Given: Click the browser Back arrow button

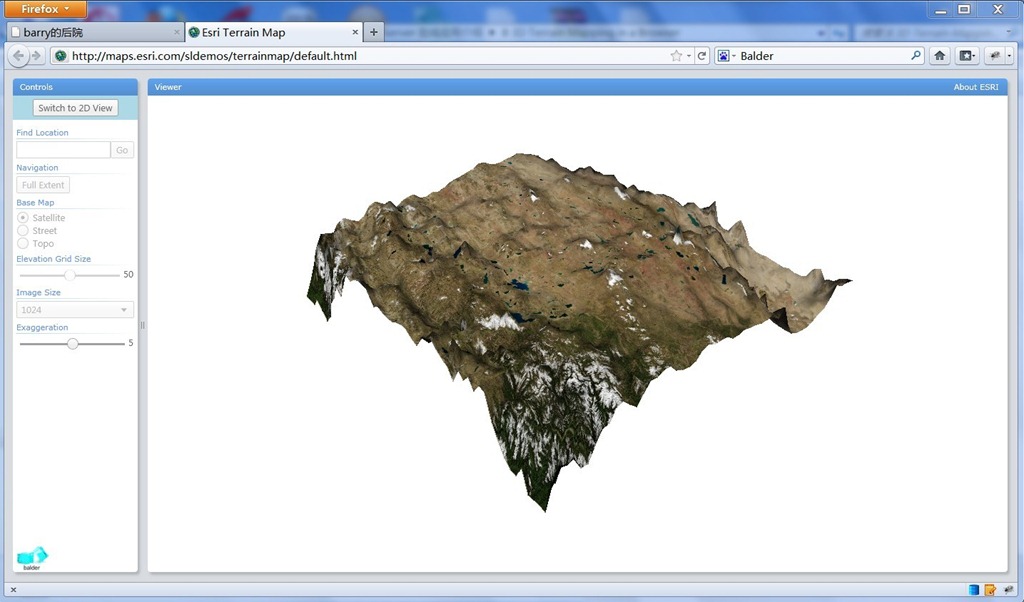Looking at the screenshot, I should [20, 56].
